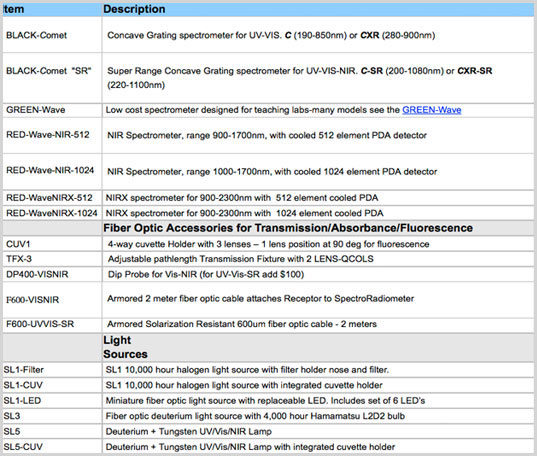The height and width of the screenshot is (456, 537).
Task: Click the Adjustable pathlength Transmission Fixture description
Action: click(x=241, y=259)
